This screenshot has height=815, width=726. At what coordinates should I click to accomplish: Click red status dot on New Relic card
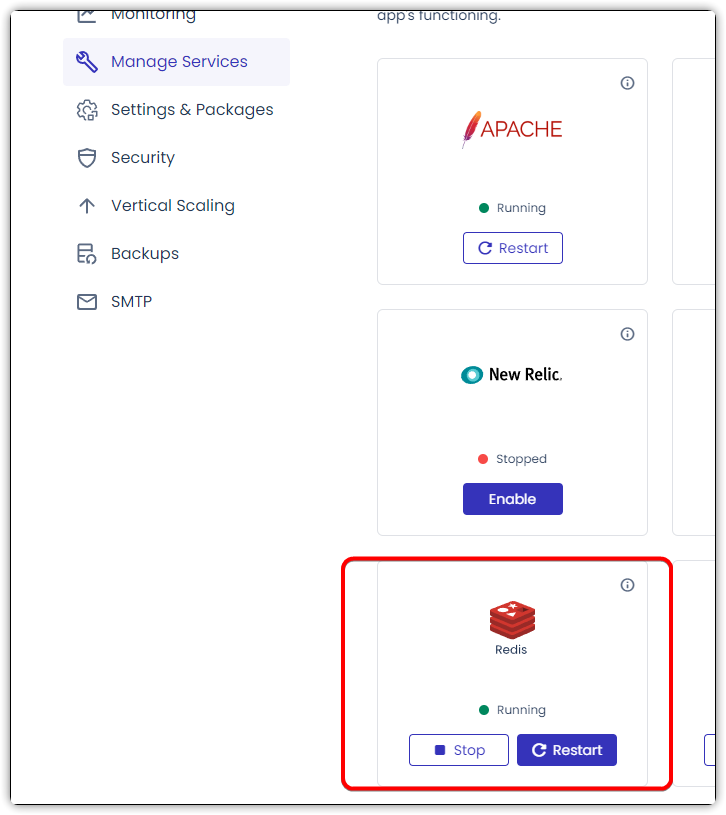483,459
